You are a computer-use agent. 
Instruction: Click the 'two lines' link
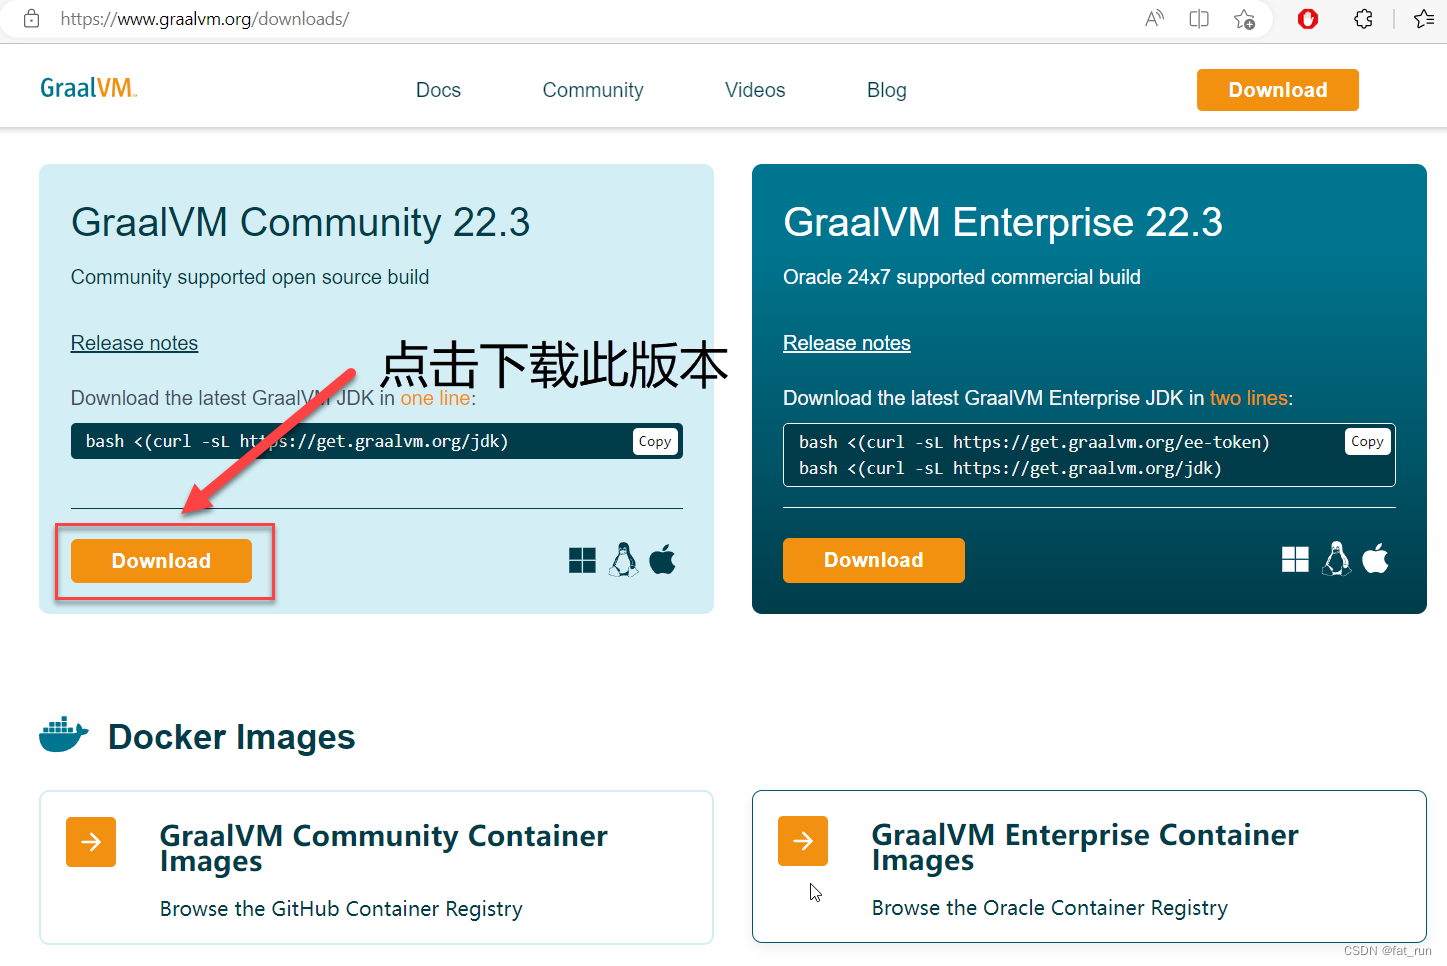[x=1249, y=398]
